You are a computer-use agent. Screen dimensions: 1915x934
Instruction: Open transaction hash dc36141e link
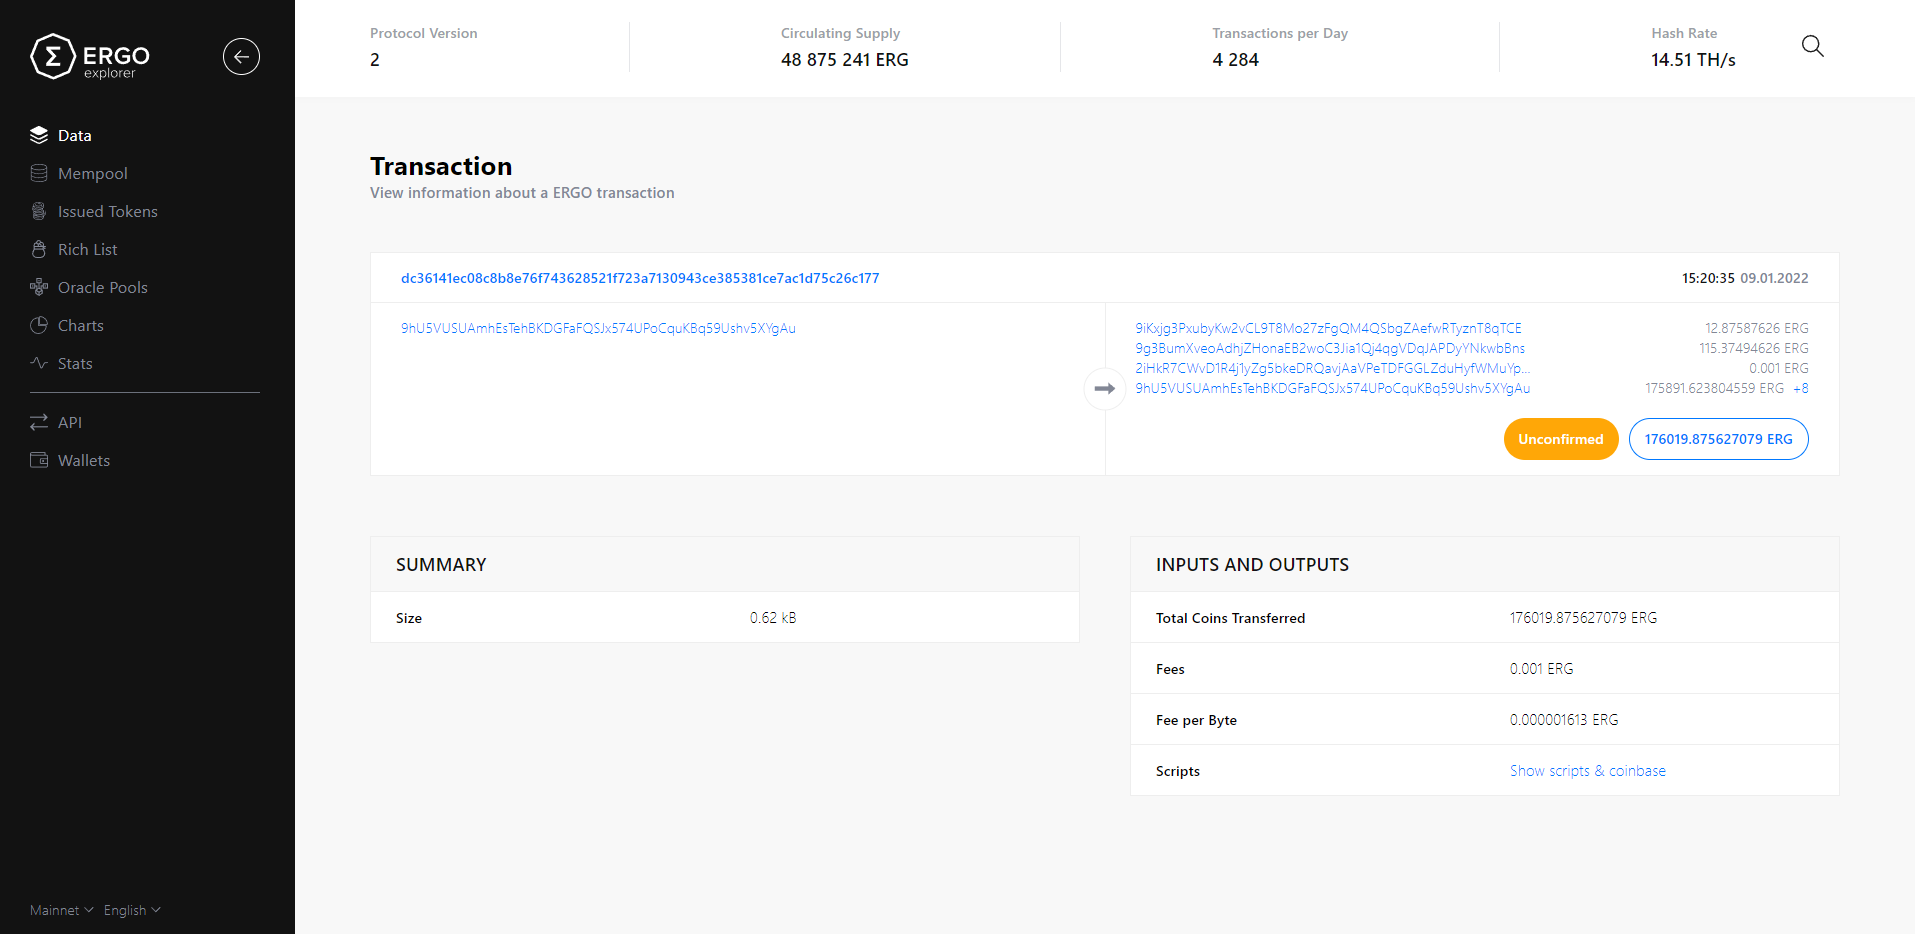(x=640, y=278)
